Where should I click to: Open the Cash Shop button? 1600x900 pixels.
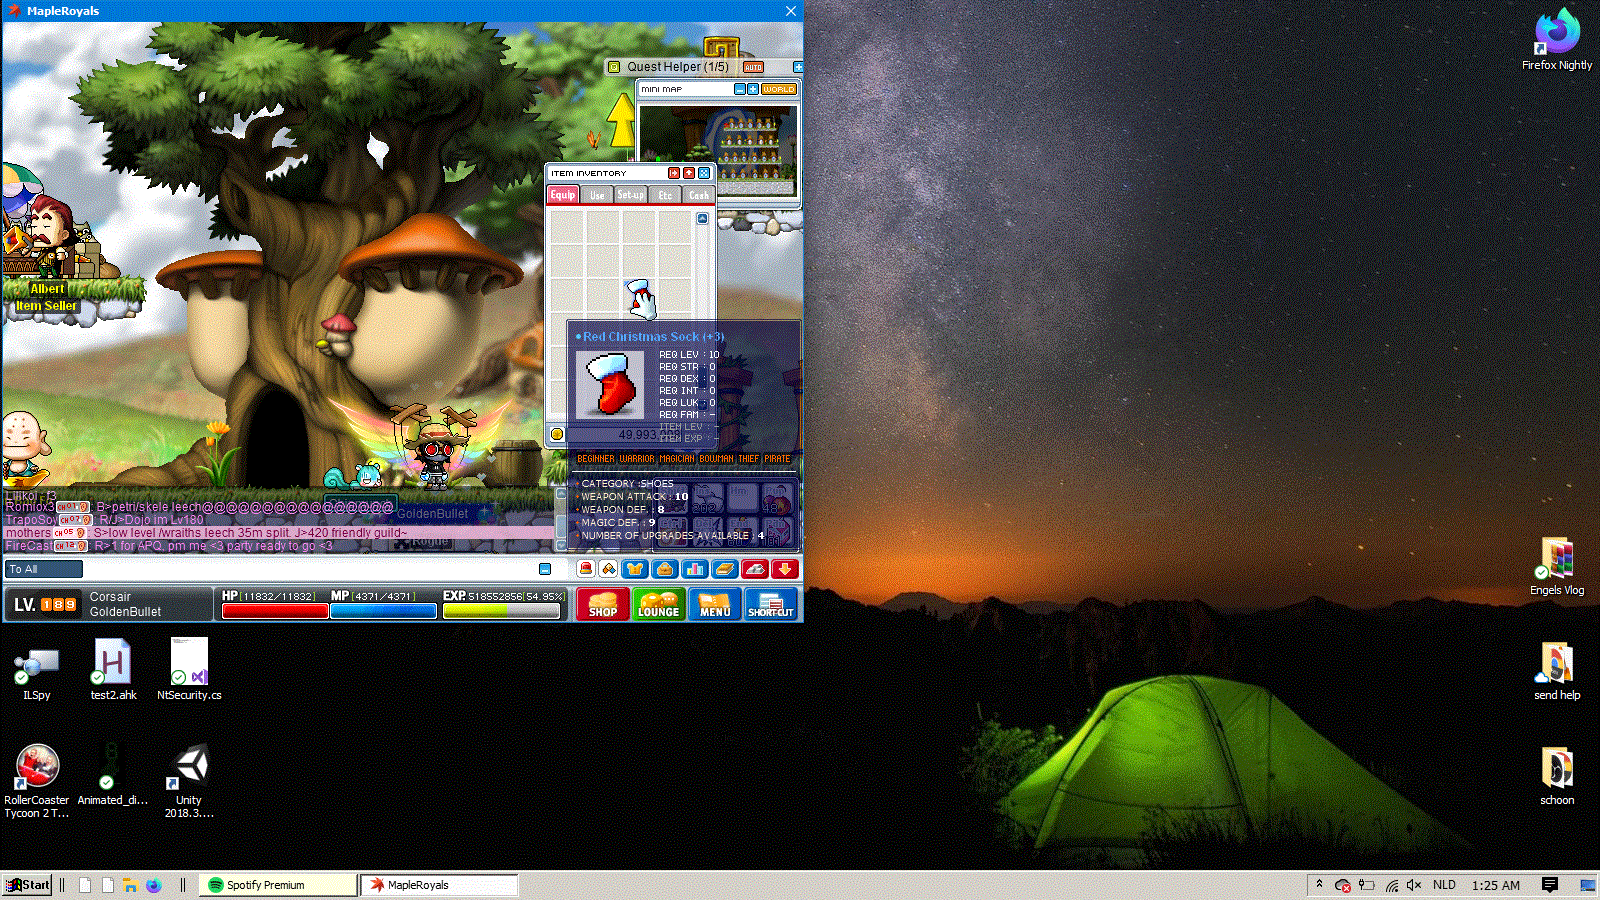(x=602, y=604)
